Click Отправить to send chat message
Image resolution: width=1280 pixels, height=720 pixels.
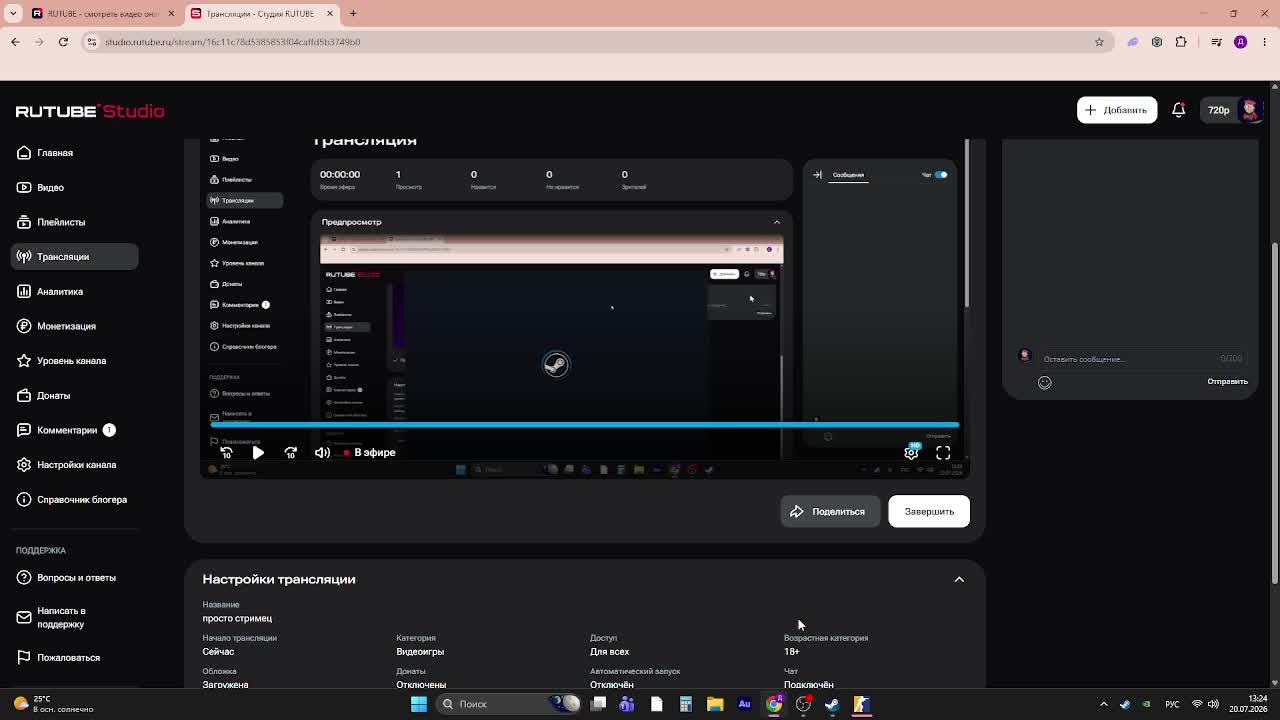pos(1227,382)
